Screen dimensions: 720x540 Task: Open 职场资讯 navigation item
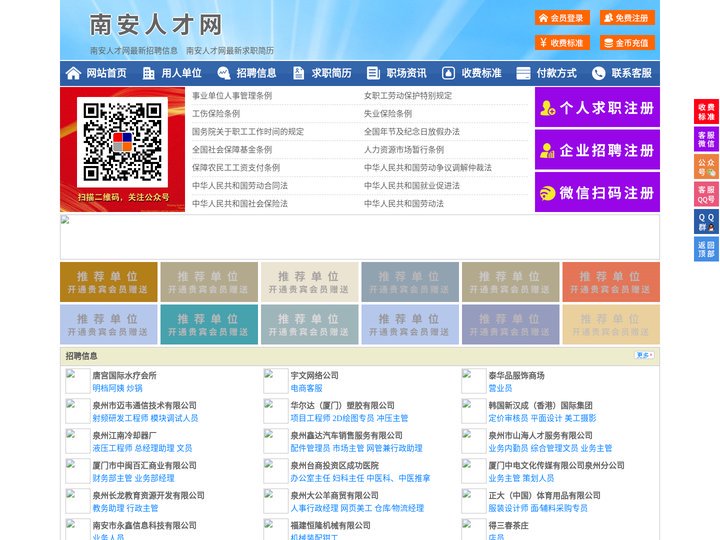pyautogui.click(x=406, y=73)
